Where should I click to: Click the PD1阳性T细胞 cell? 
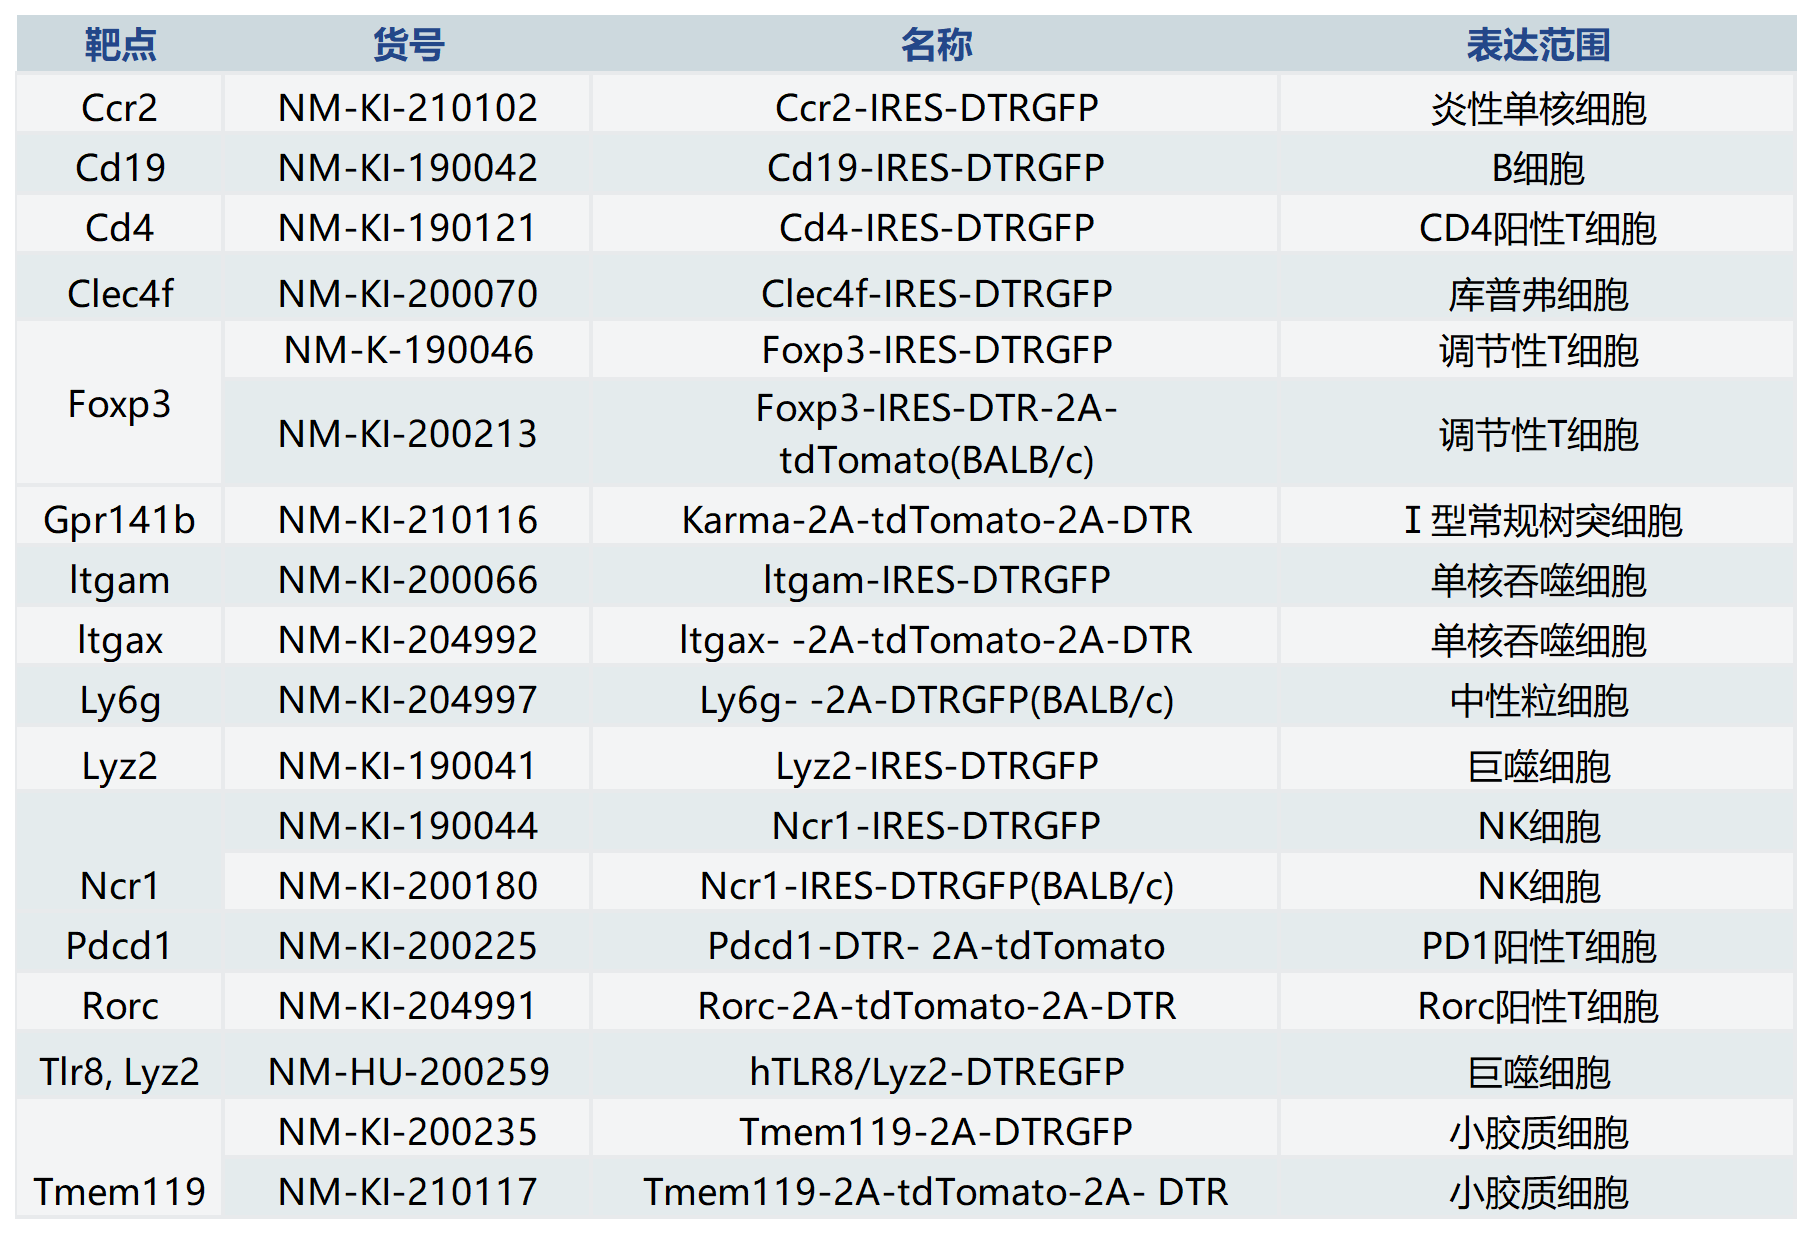click(x=1538, y=945)
